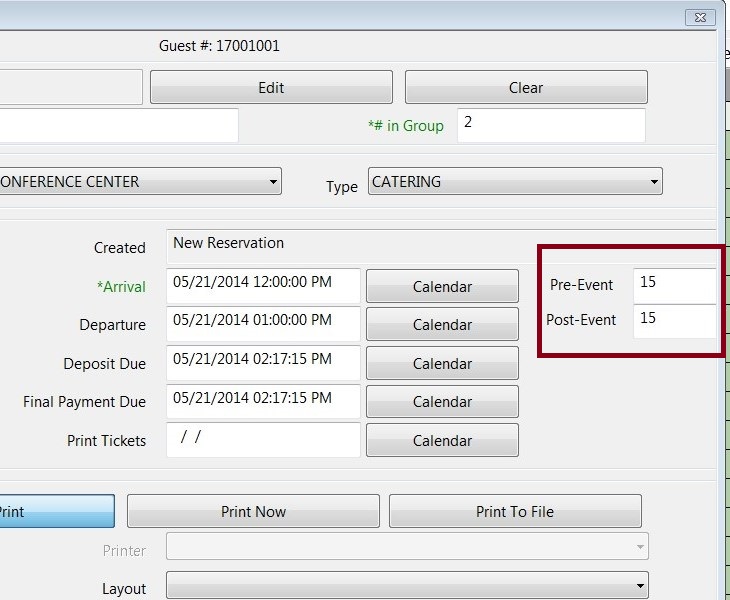730x600 pixels.
Task: Open Calendar for Deposit Due
Action: (442, 363)
